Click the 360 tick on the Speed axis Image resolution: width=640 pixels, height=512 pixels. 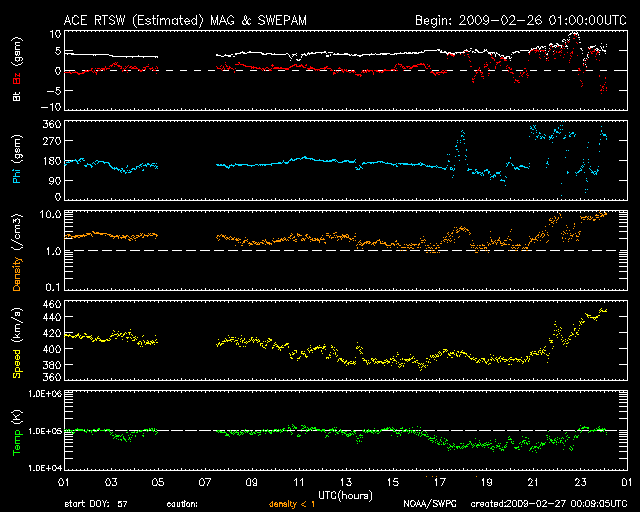pos(52,377)
